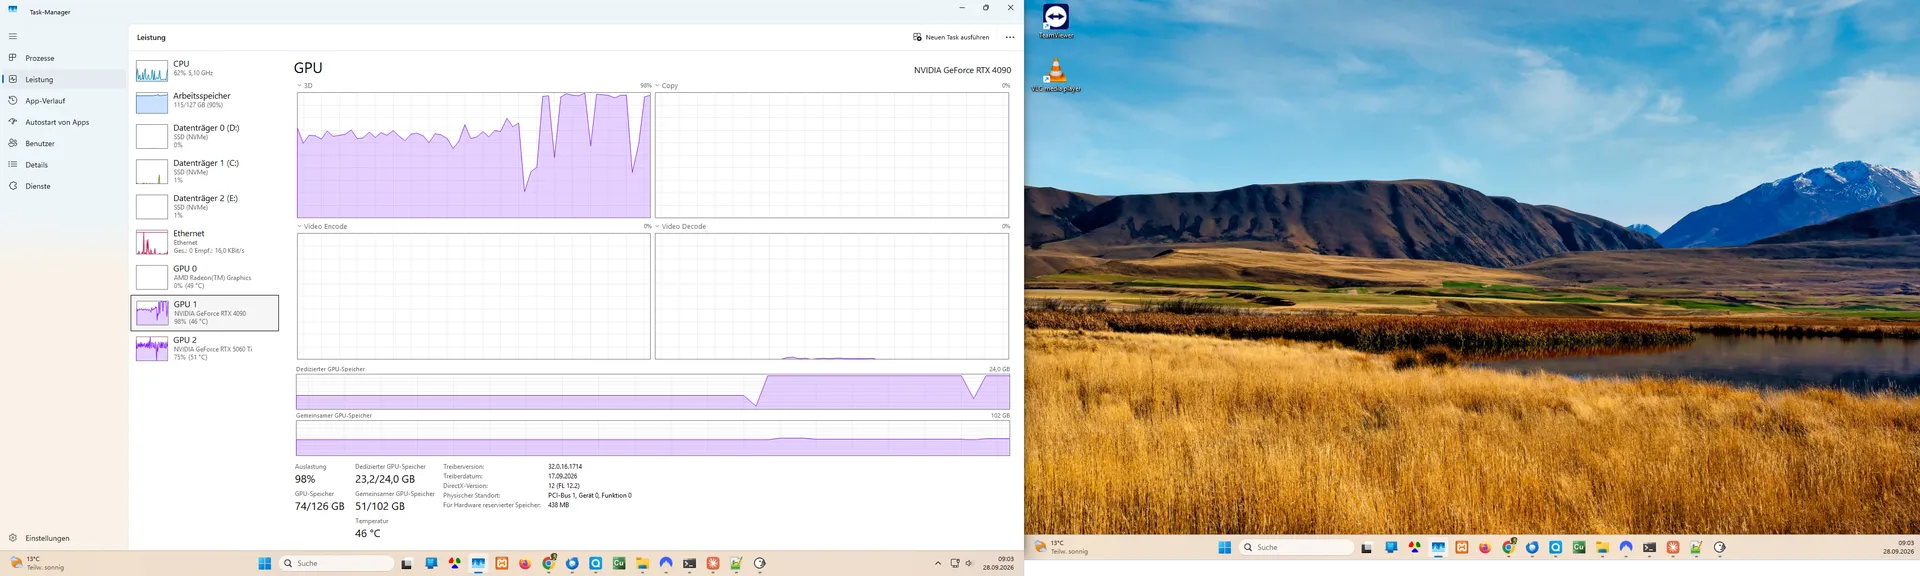Select the CPU performance graph item
1920x576 pixels.
pos(206,70)
